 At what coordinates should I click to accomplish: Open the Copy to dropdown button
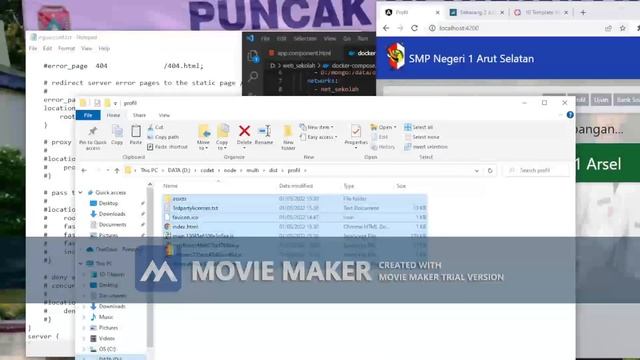tap(222, 138)
